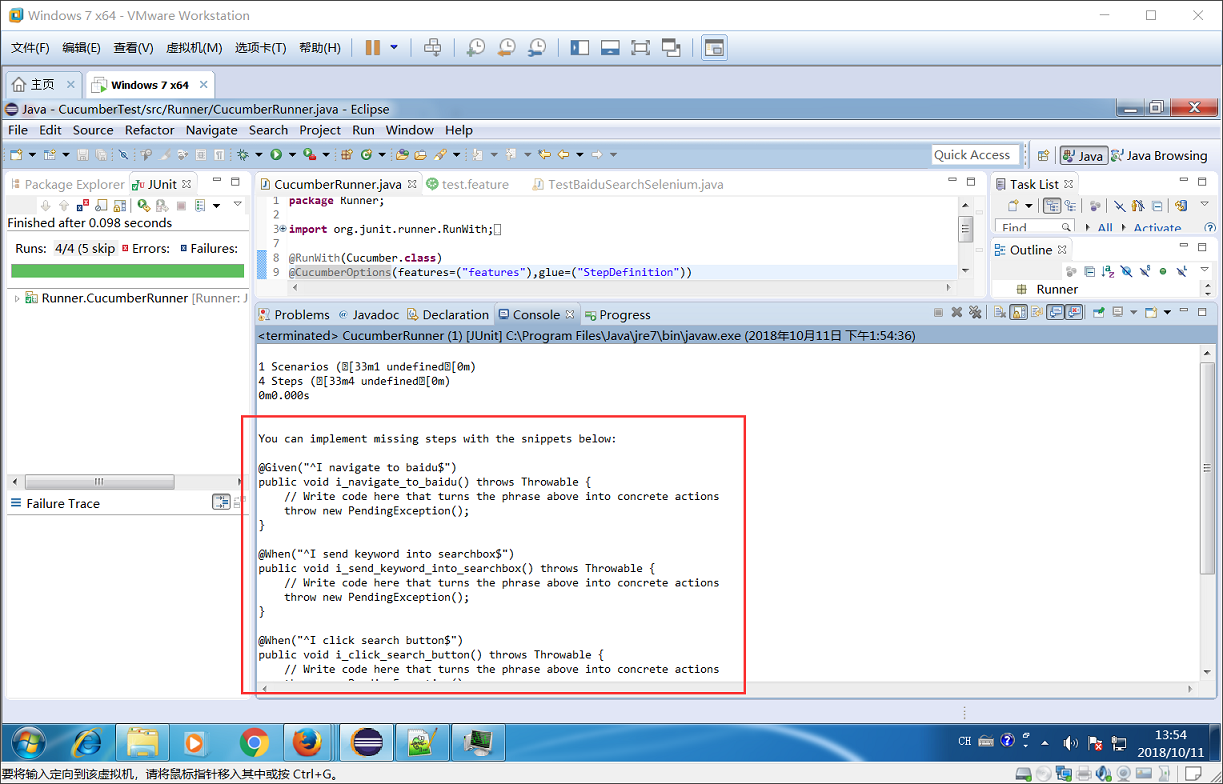Rerun the JUnit test from JUnit panel

click(x=143, y=205)
